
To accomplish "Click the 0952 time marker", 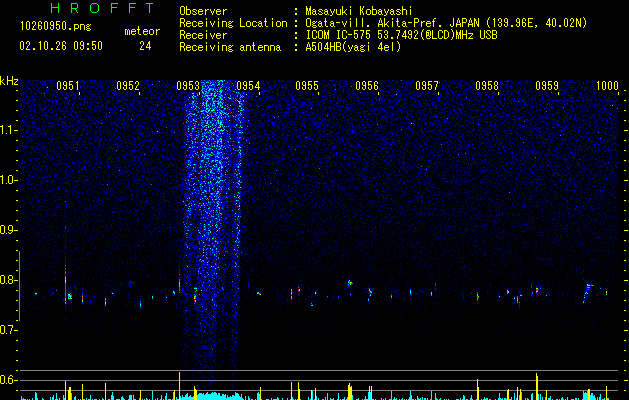I will (x=128, y=86).
